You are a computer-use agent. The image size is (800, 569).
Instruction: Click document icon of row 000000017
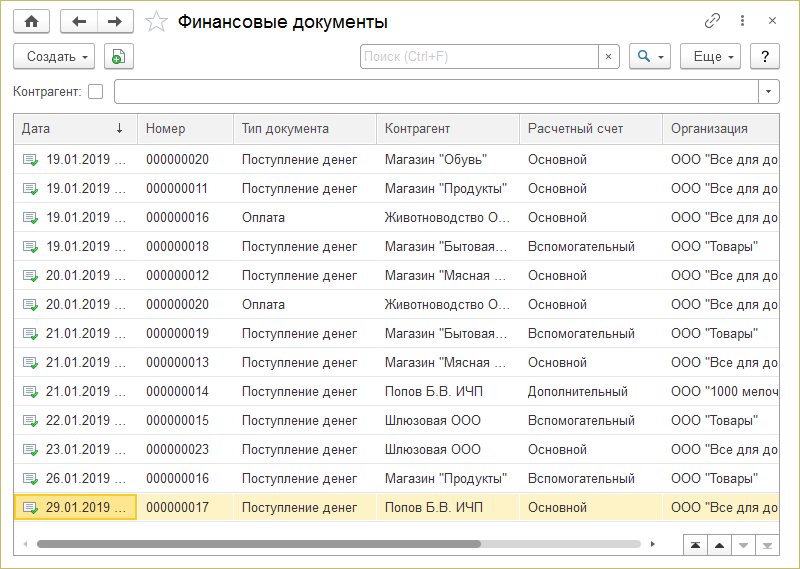(x=31, y=508)
